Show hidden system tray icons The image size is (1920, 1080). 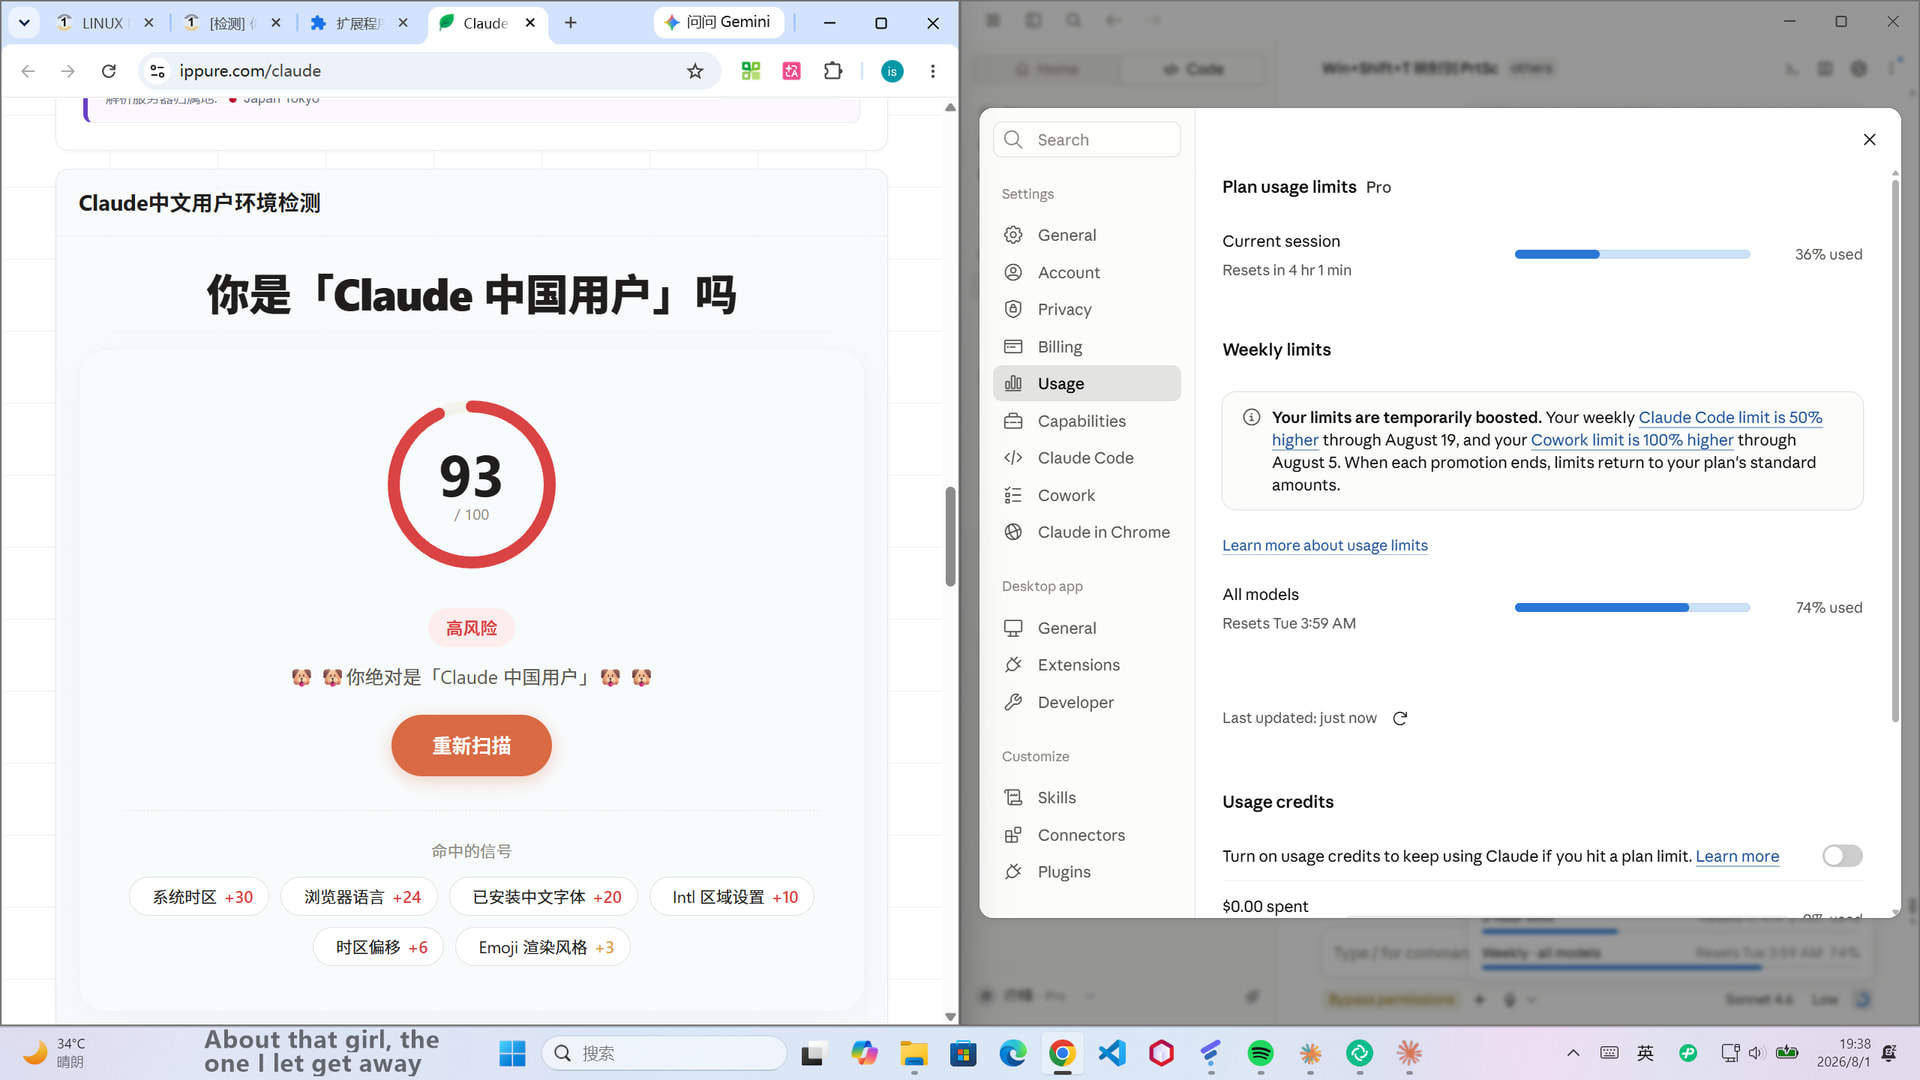point(1573,1053)
